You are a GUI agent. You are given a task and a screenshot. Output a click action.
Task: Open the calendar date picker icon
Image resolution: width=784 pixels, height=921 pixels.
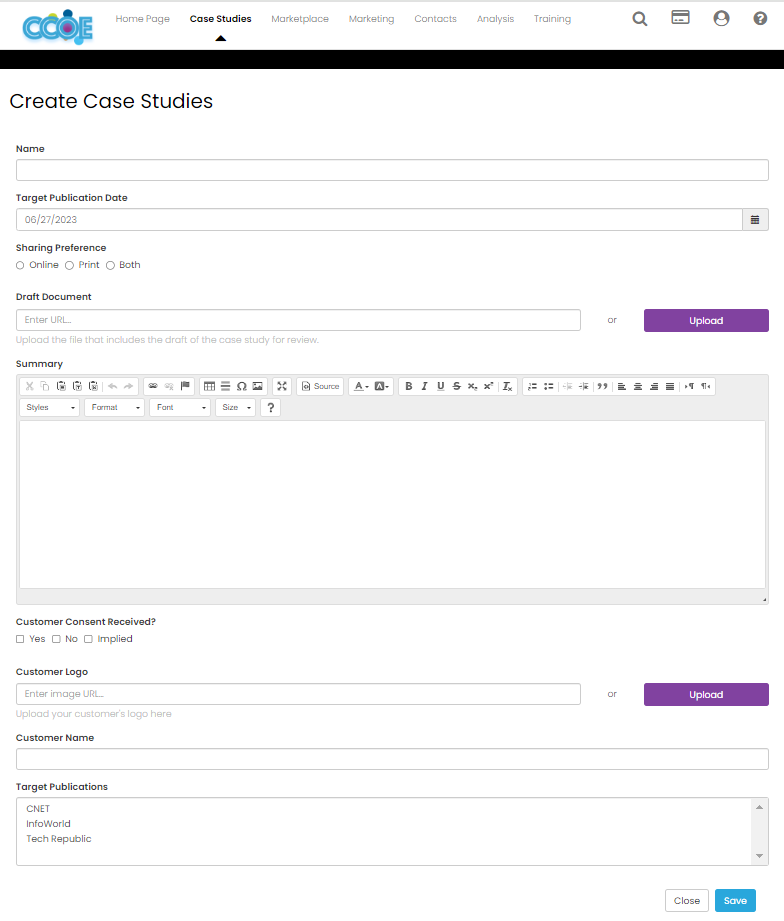(755, 220)
